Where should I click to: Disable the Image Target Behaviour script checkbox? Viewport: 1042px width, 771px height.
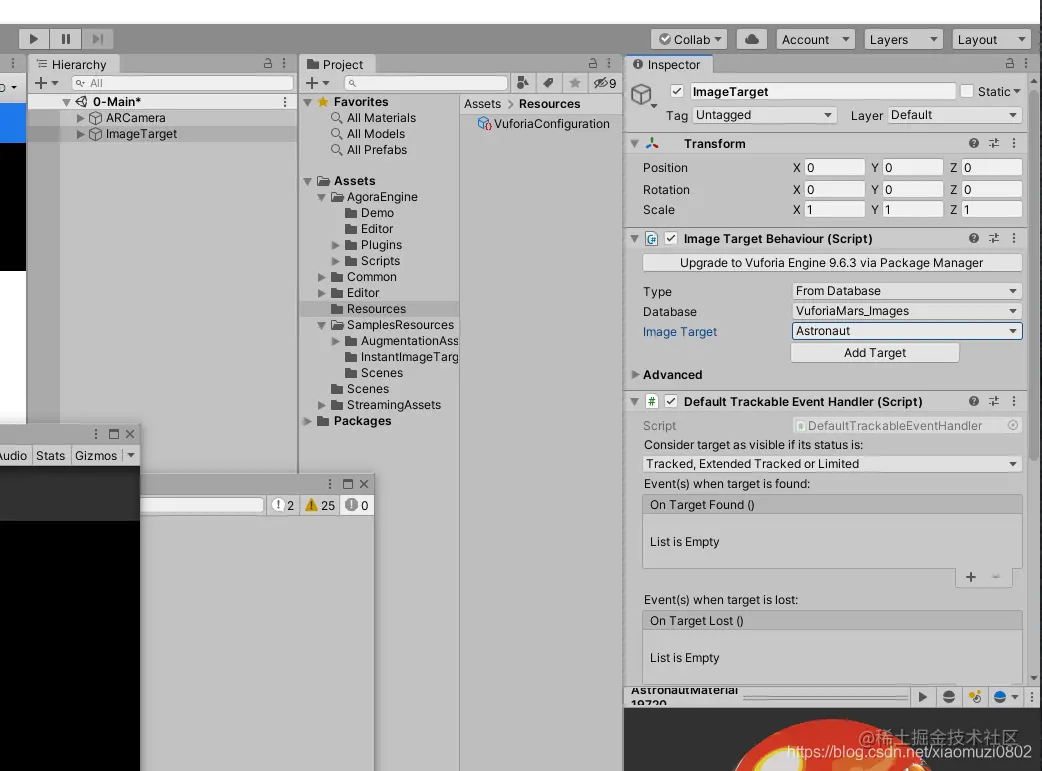coord(671,238)
